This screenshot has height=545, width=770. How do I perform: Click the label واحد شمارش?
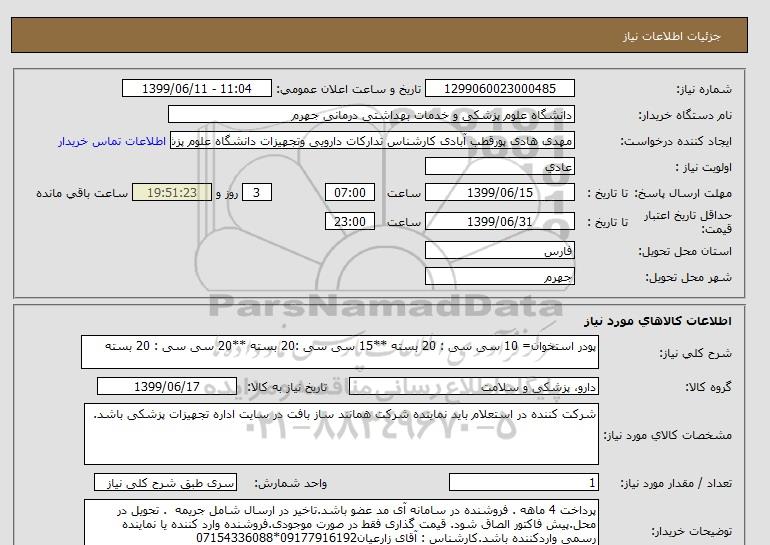click(291, 484)
